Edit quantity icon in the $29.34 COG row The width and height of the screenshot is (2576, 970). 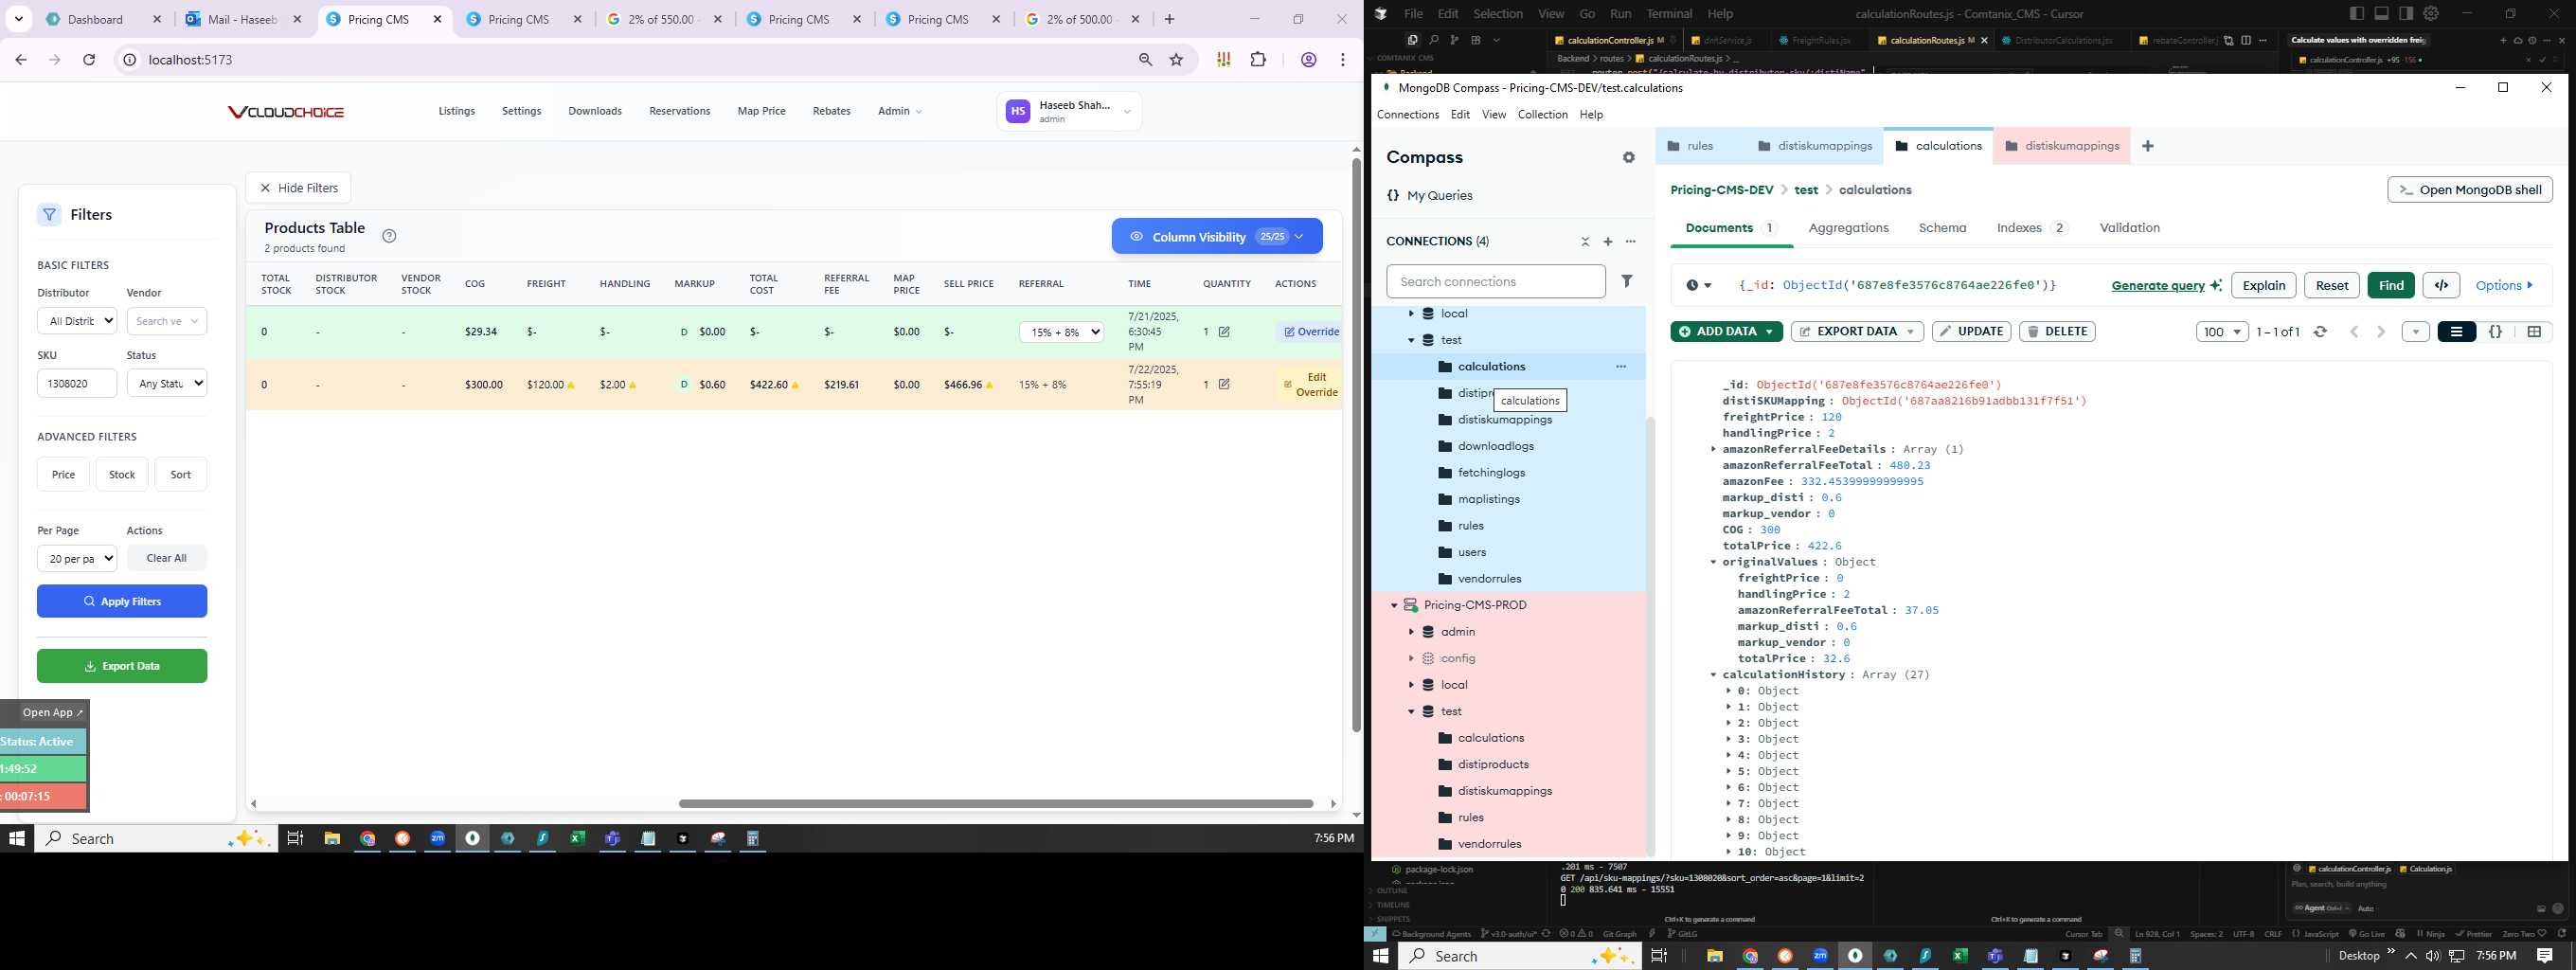click(1224, 332)
